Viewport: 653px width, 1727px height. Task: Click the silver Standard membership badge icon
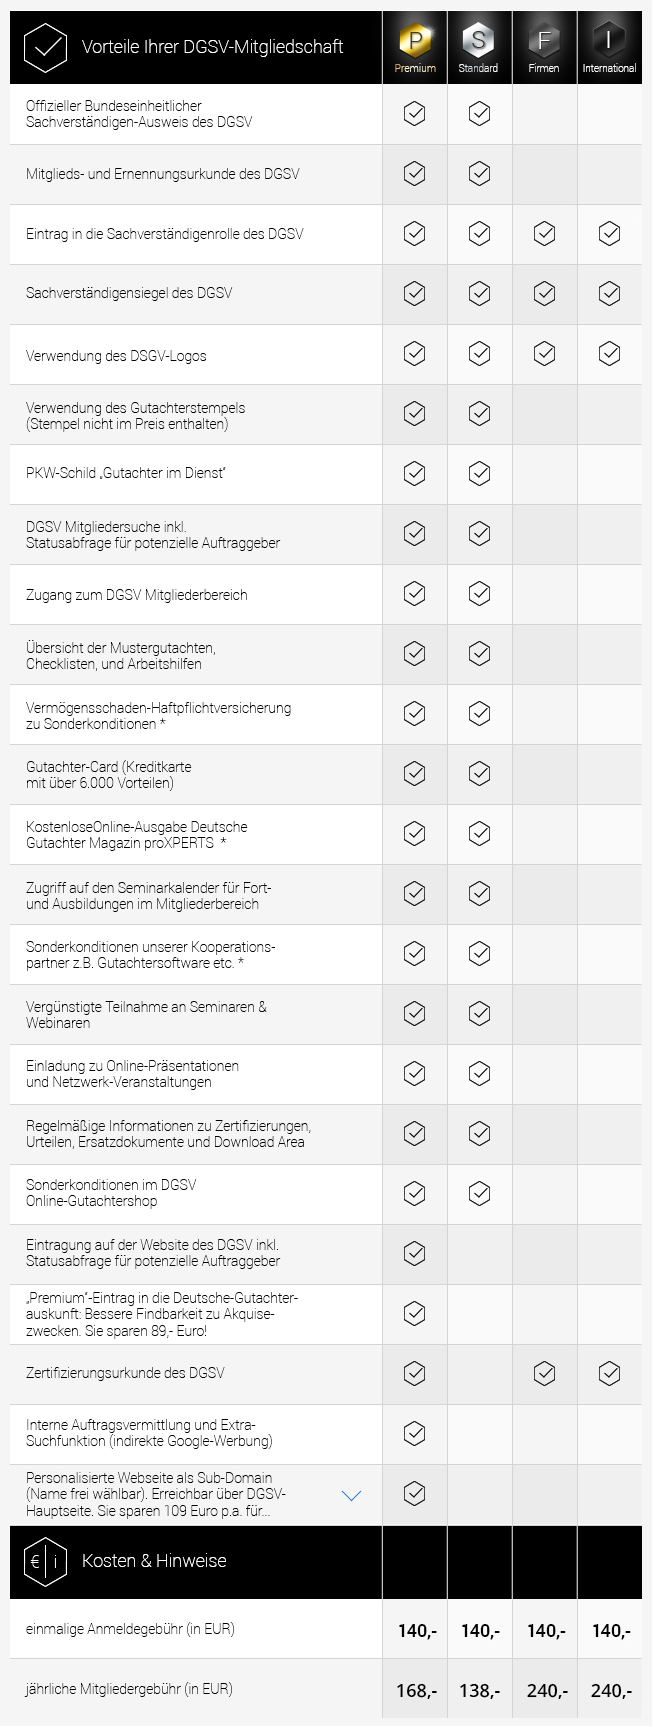tap(479, 40)
